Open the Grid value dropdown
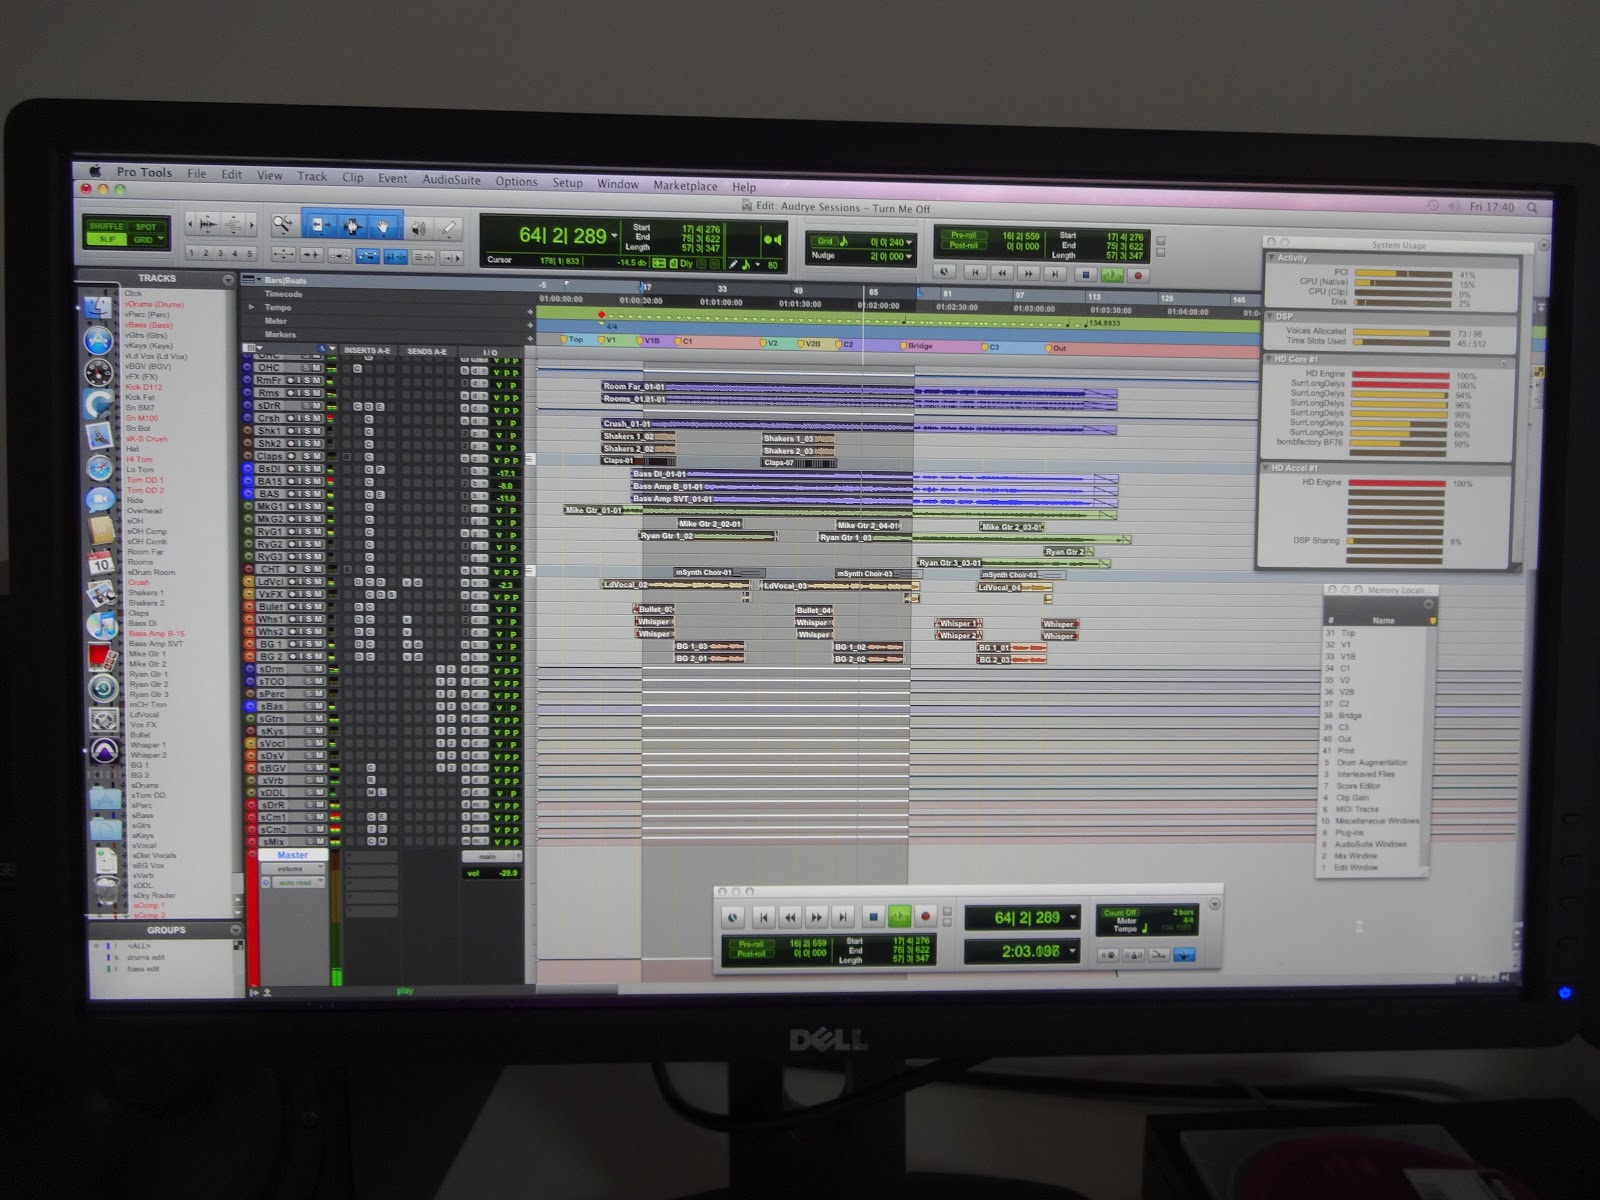This screenshot has width=1600, height=1200. pos(908,243)
